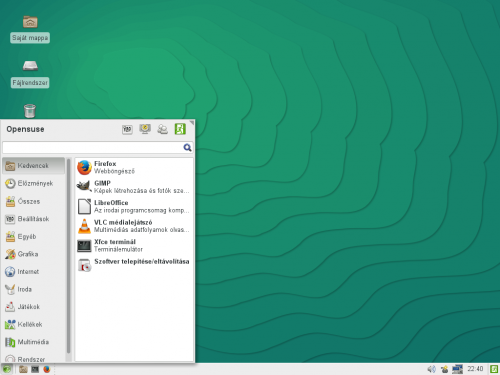Open the Multimédia category
This screenshot has height=375, width=500.
point(34,342)
